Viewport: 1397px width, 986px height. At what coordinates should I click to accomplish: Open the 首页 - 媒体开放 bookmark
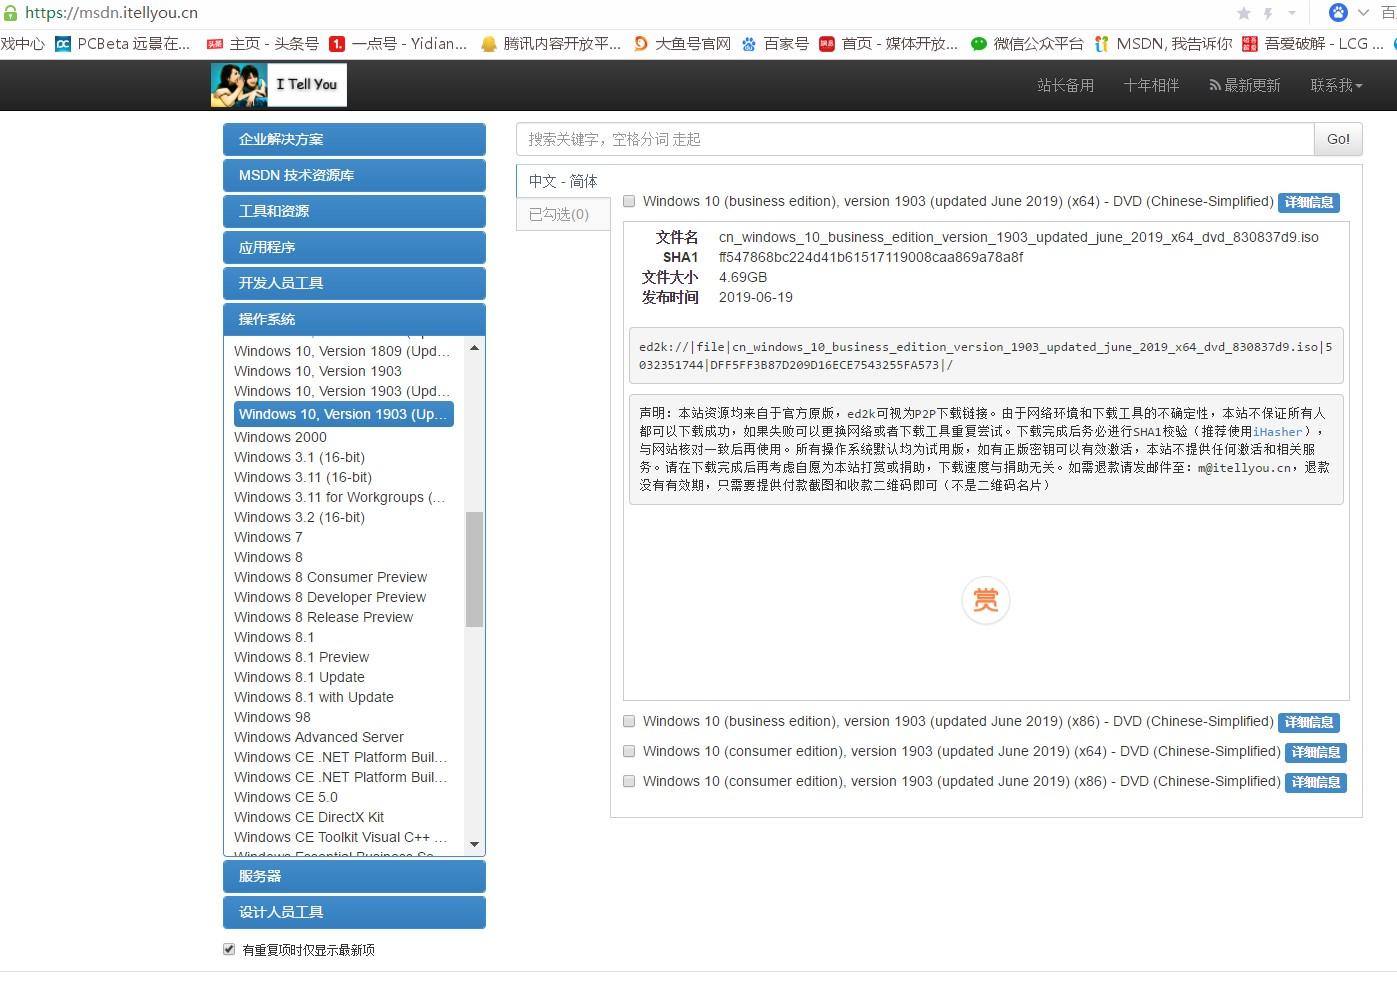889,44
